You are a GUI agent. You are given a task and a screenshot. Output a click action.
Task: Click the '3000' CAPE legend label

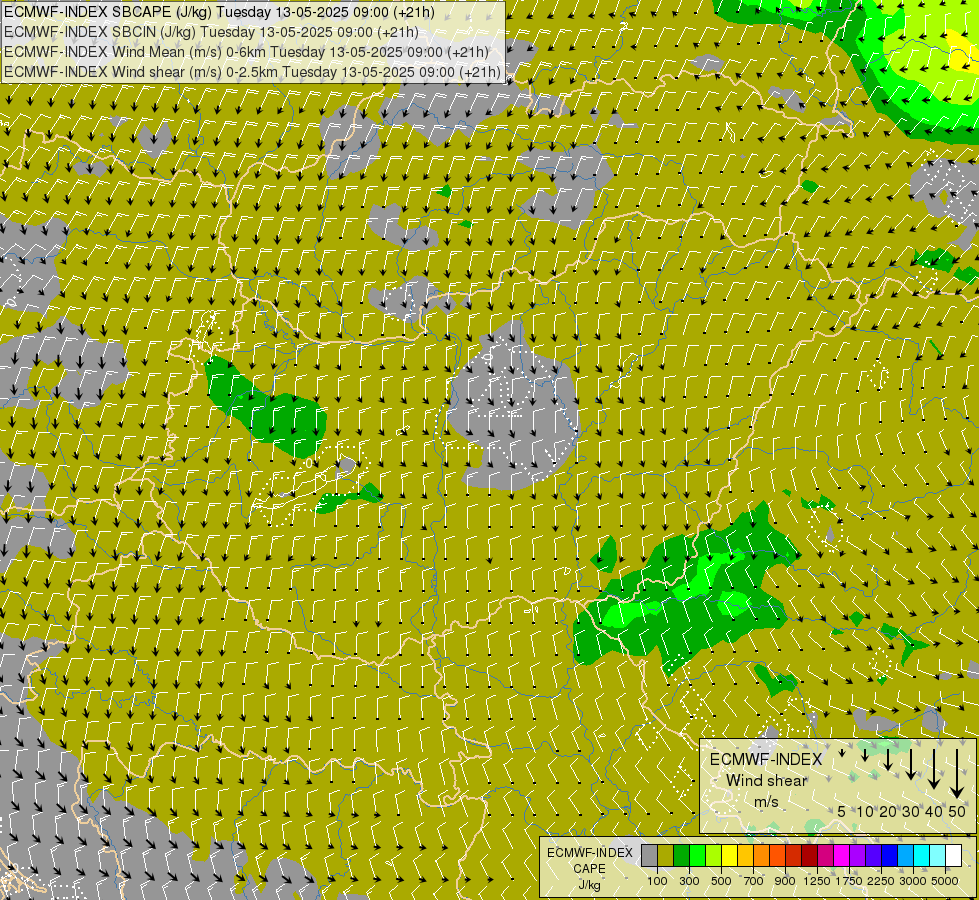click(913, 881)
